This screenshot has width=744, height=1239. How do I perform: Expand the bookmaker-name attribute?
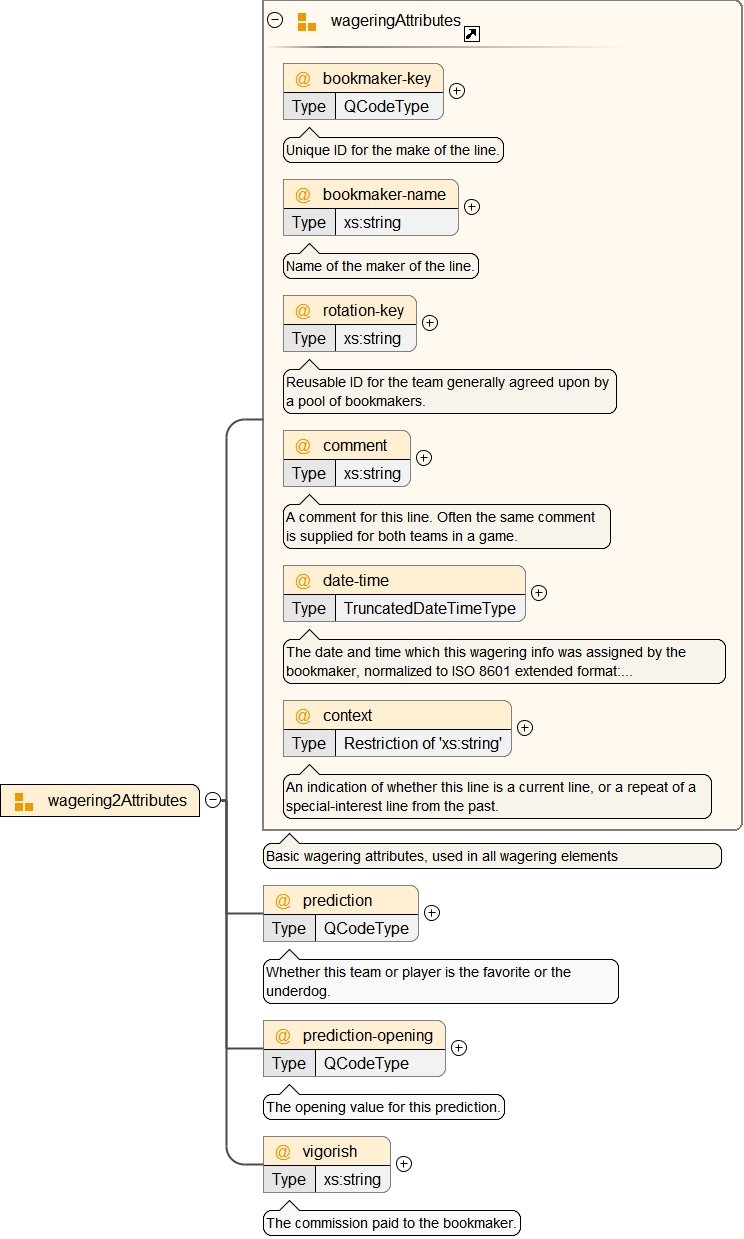pos(472,207)
